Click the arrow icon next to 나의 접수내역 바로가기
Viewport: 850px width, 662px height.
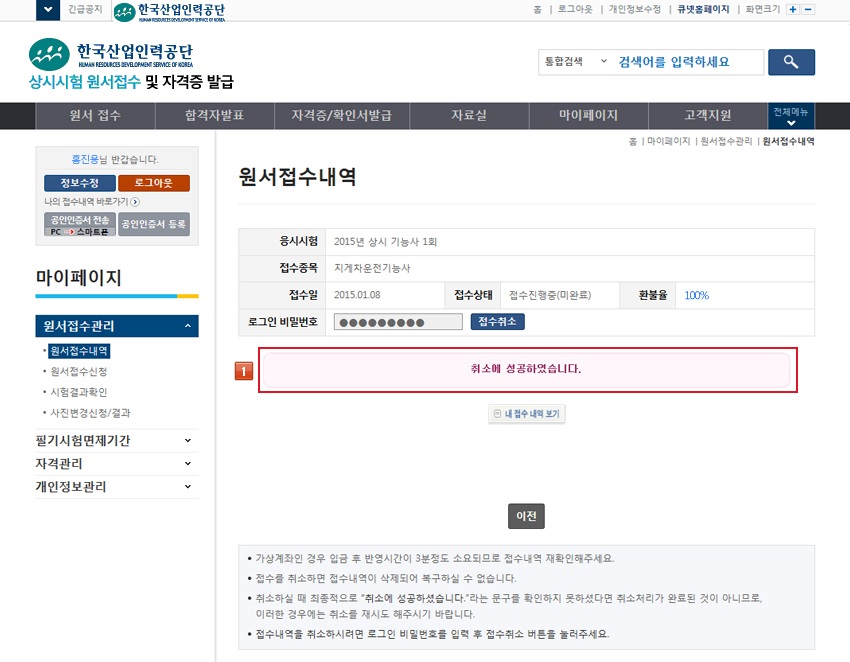135,202
